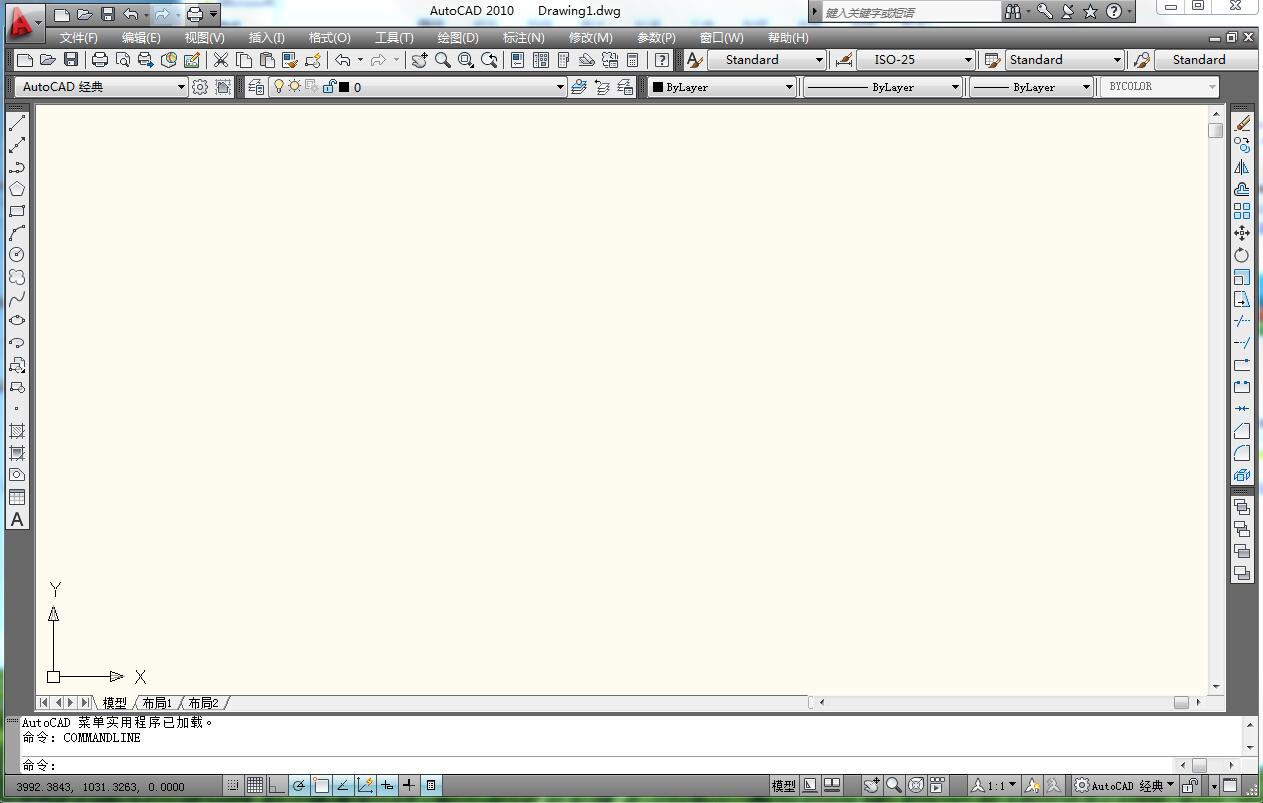Open the Layer Properties Manager
Image resolution: width=1263 pixels, height=803 pixels.
click(x=256, y=87)
